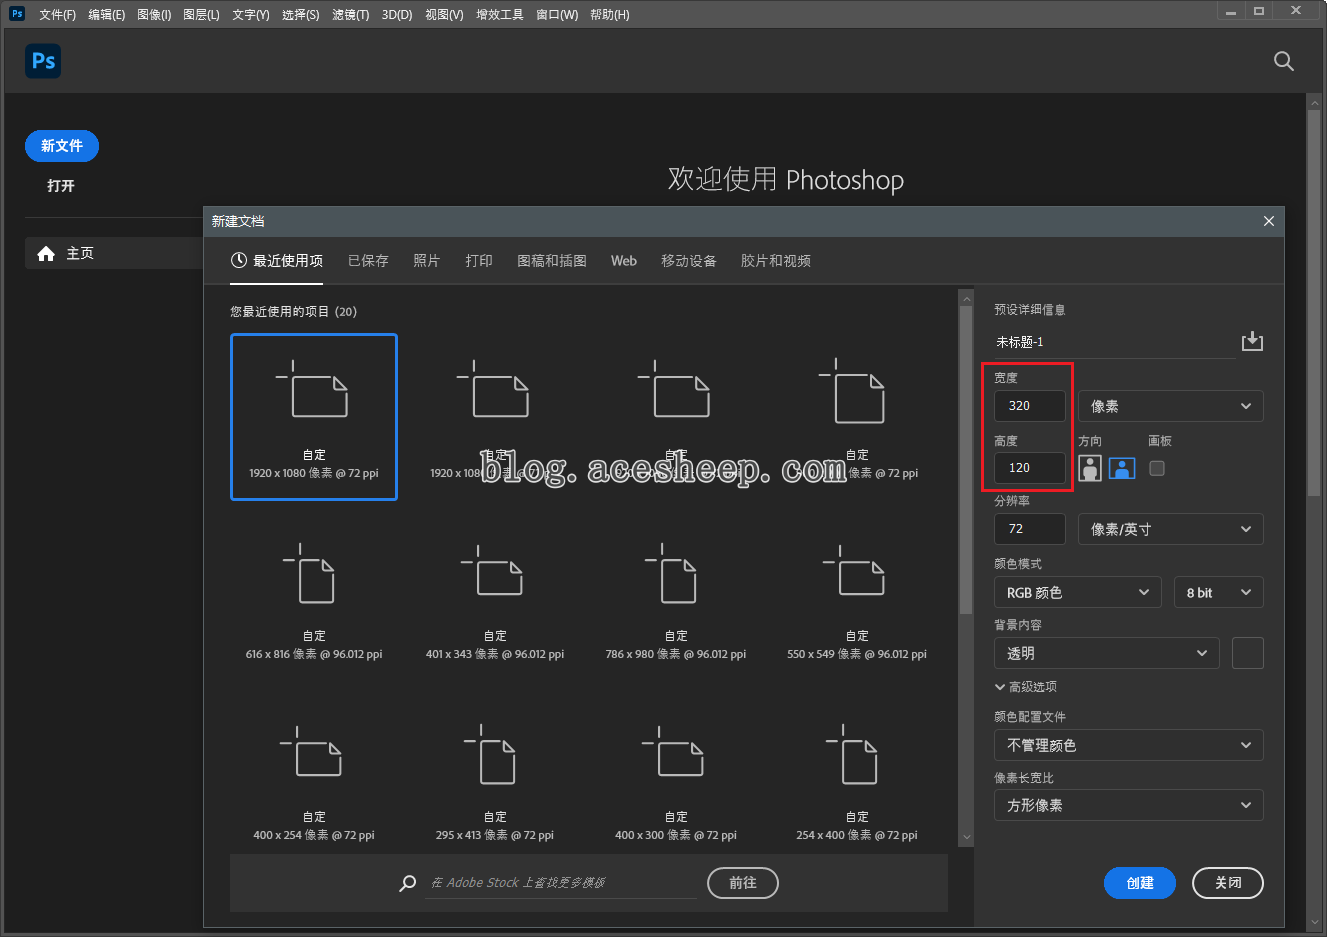Select the 786 x 980 preset thumbnail
The image size is (1327, 937).
click(676, 599)
